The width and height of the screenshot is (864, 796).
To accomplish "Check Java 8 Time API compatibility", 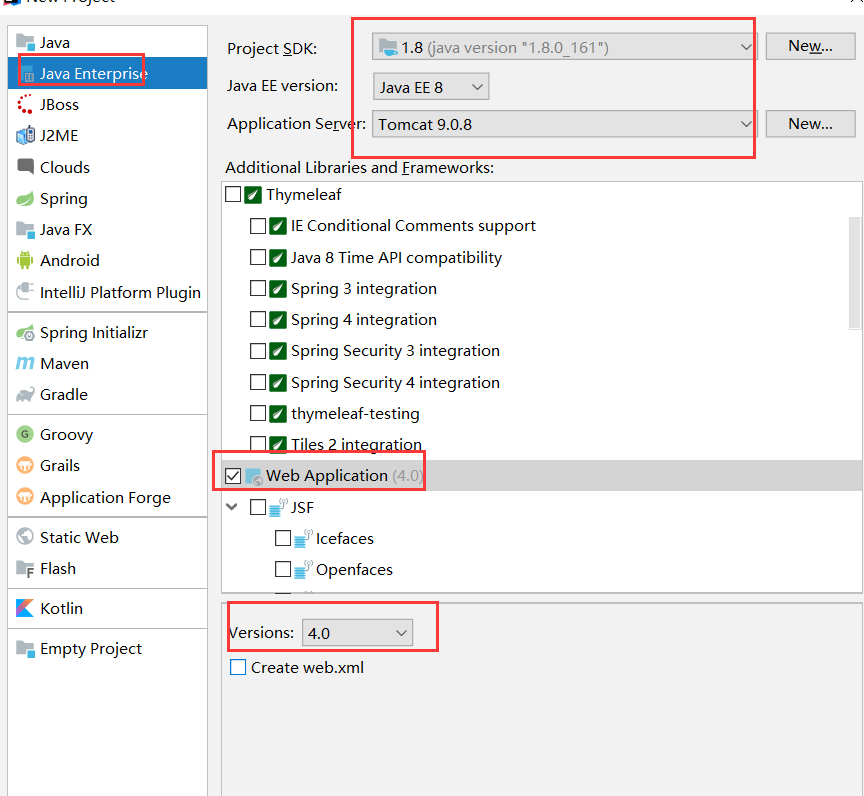I will 258,257.
